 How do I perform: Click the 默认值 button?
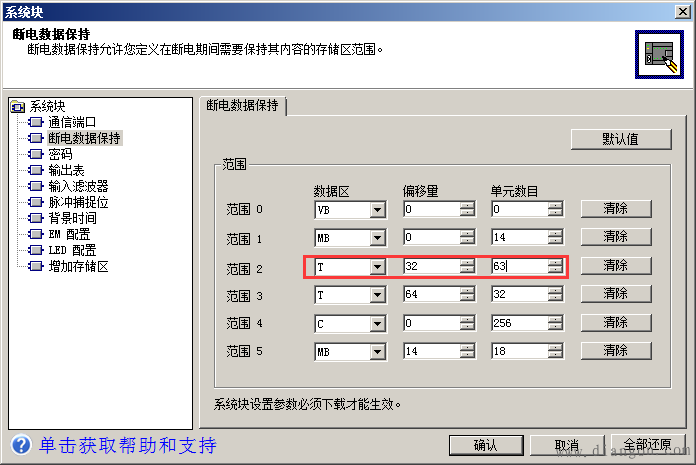point(621,139)
